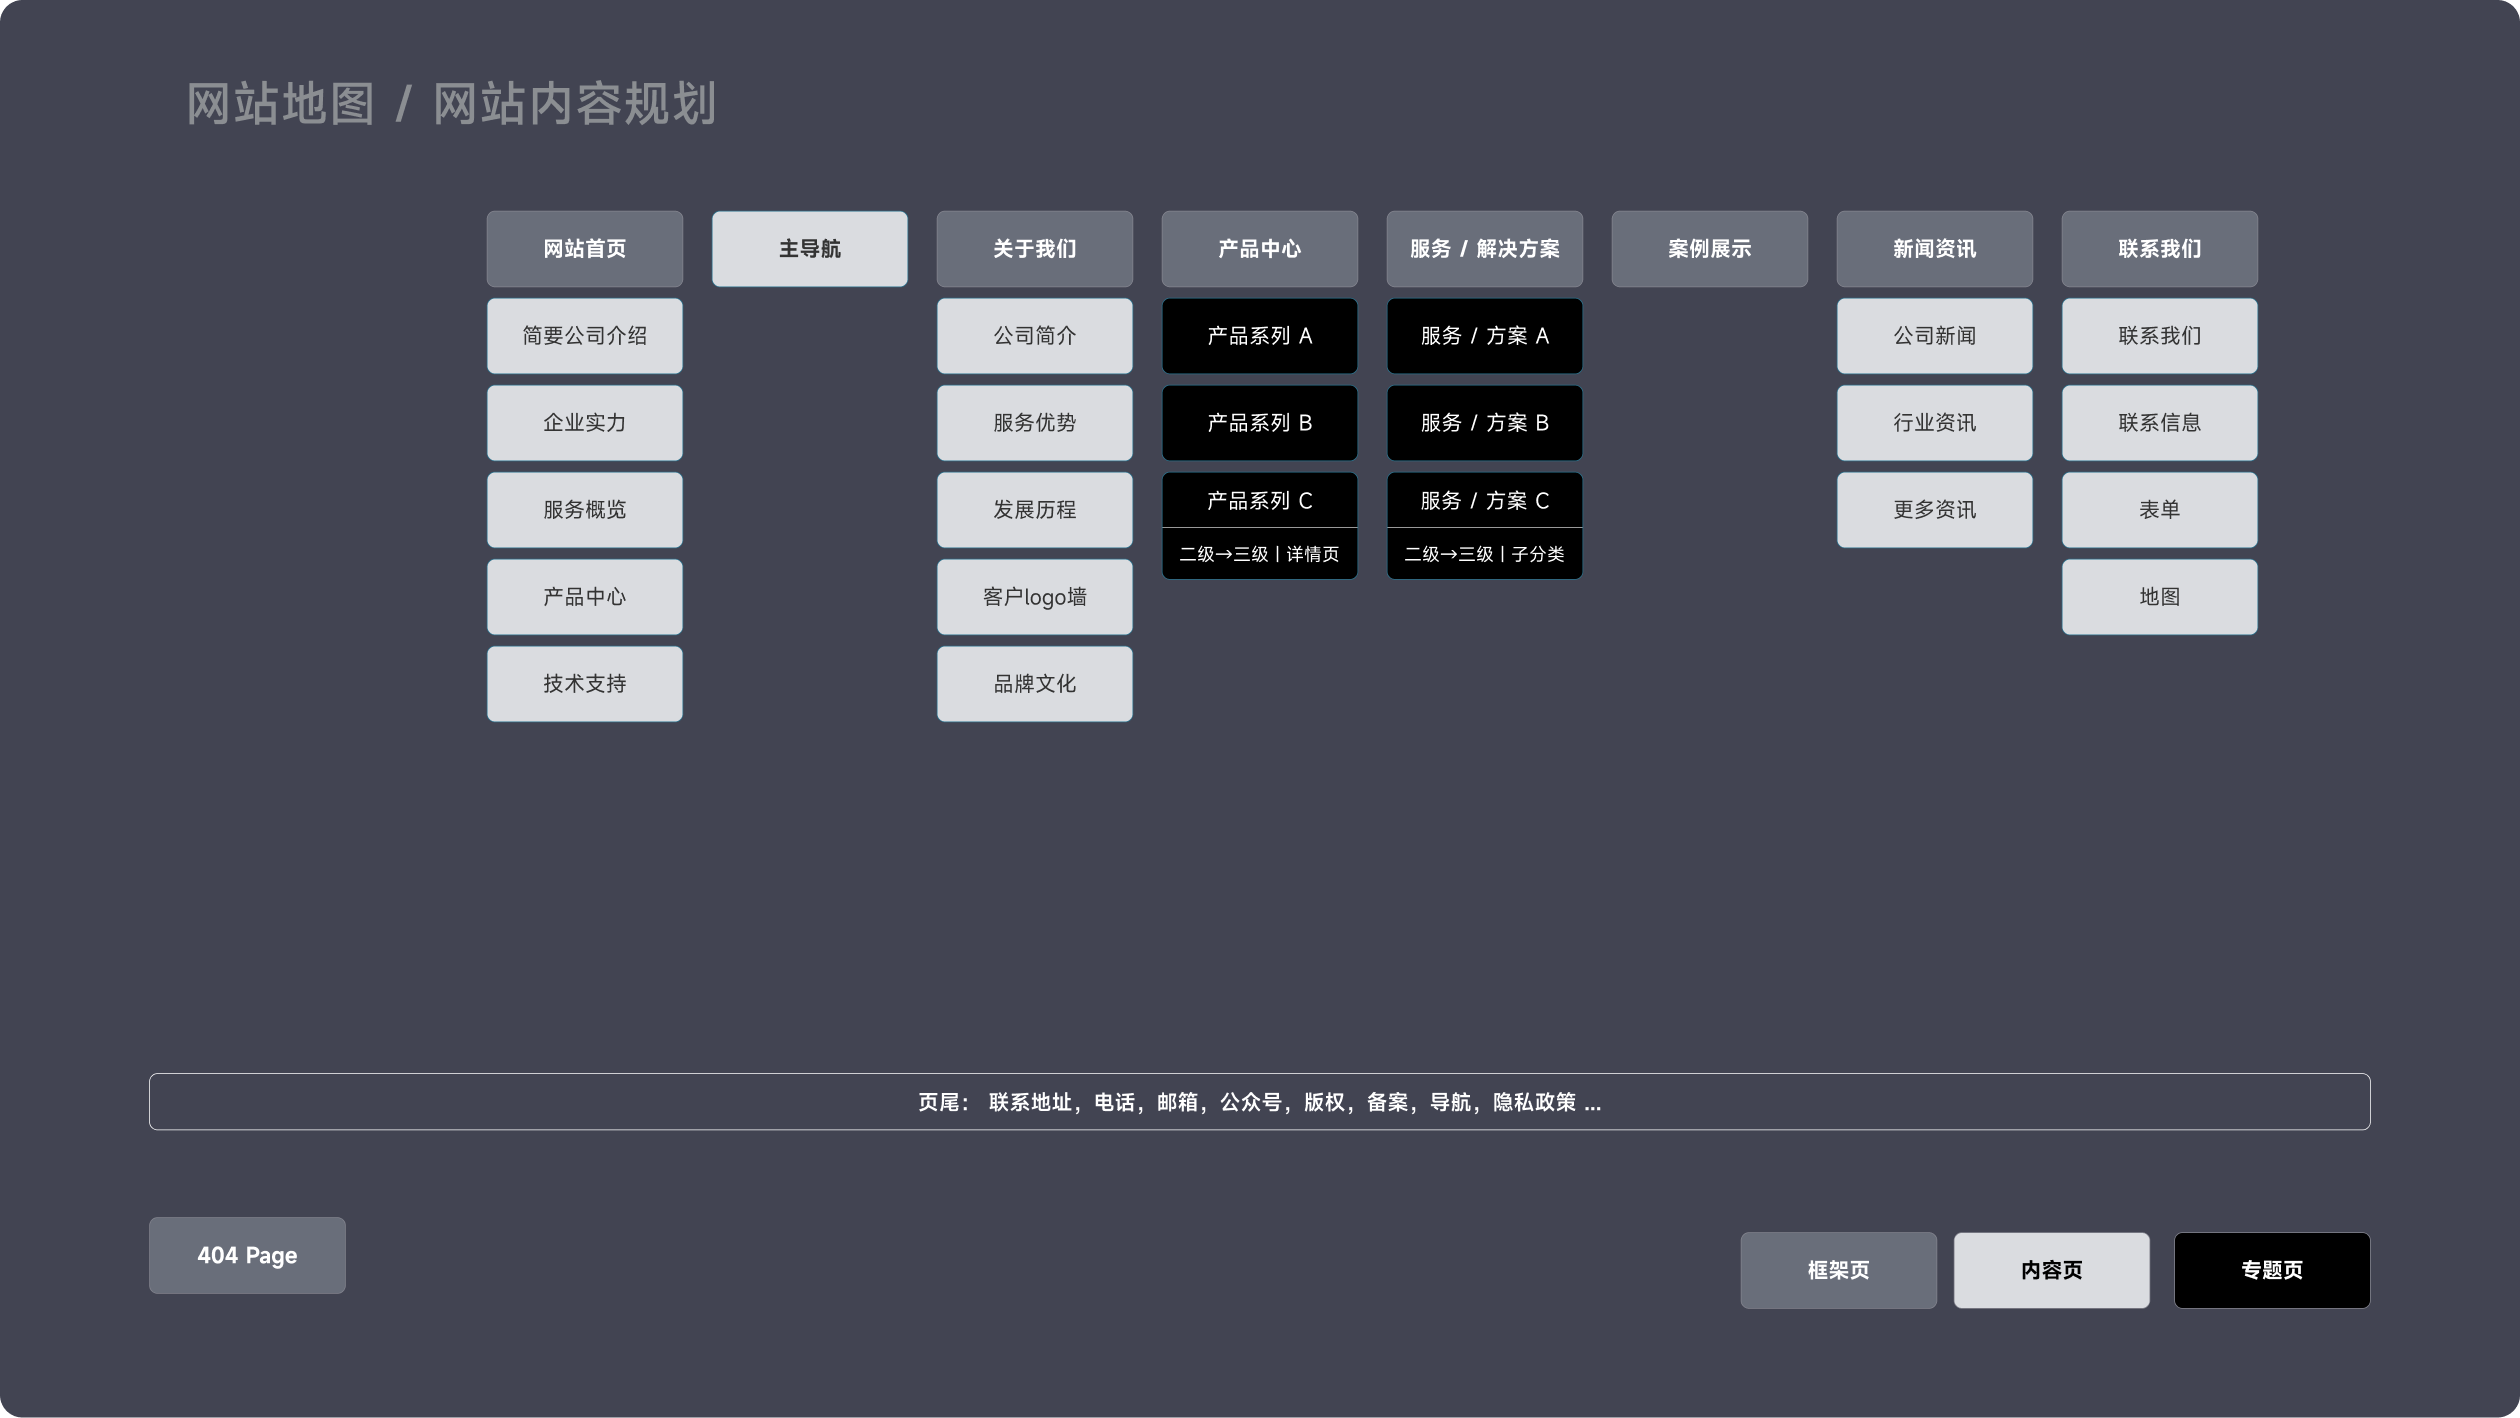Select the 企业实力 box
This screenshot has height=1418, width=2520.
tap(584, 422)
